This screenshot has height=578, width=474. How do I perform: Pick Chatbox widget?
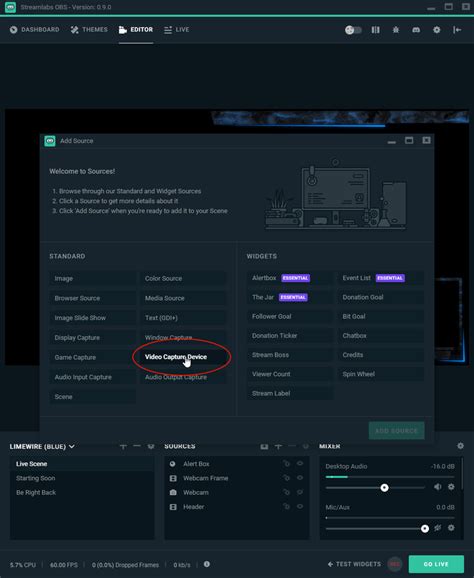tap(380, 335)
